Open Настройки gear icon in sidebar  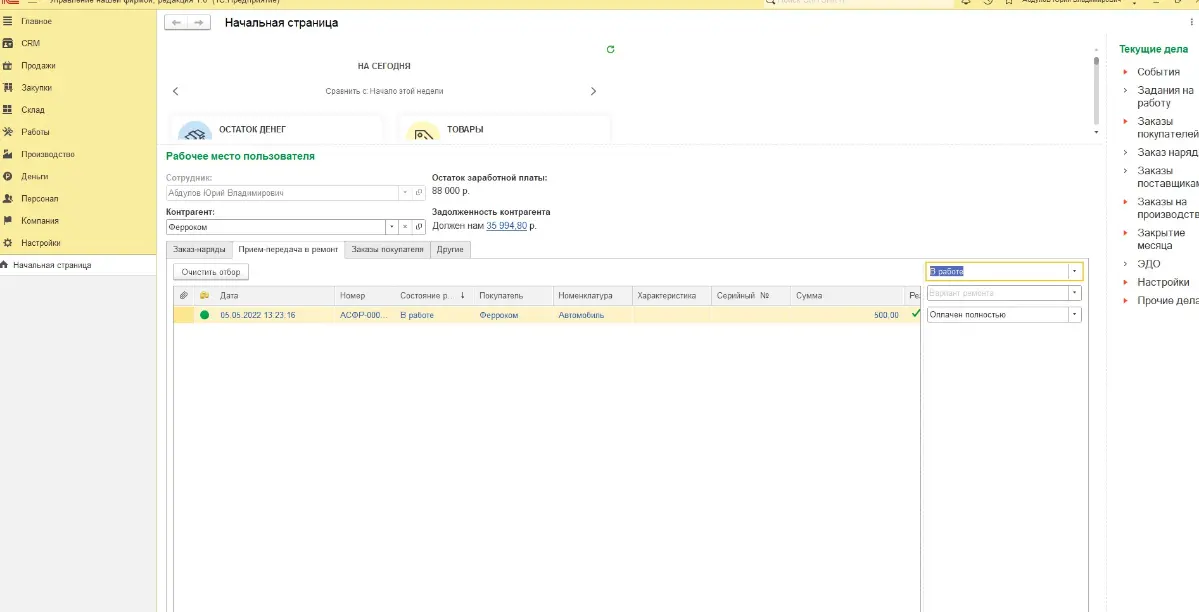8,243
